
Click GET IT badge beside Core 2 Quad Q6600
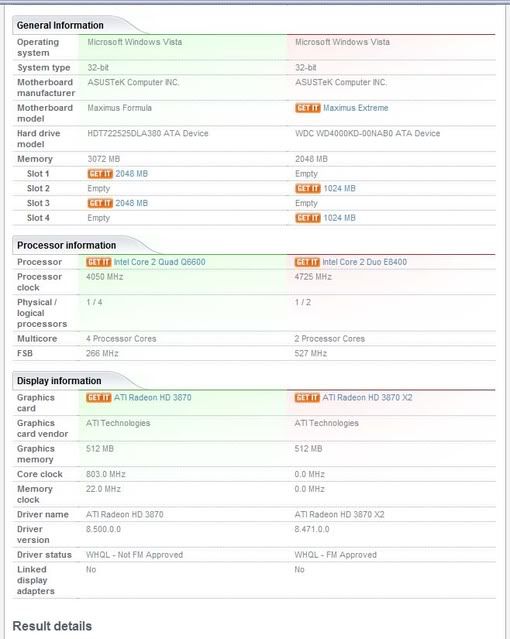pyautogui.click(x=99, y=262)
